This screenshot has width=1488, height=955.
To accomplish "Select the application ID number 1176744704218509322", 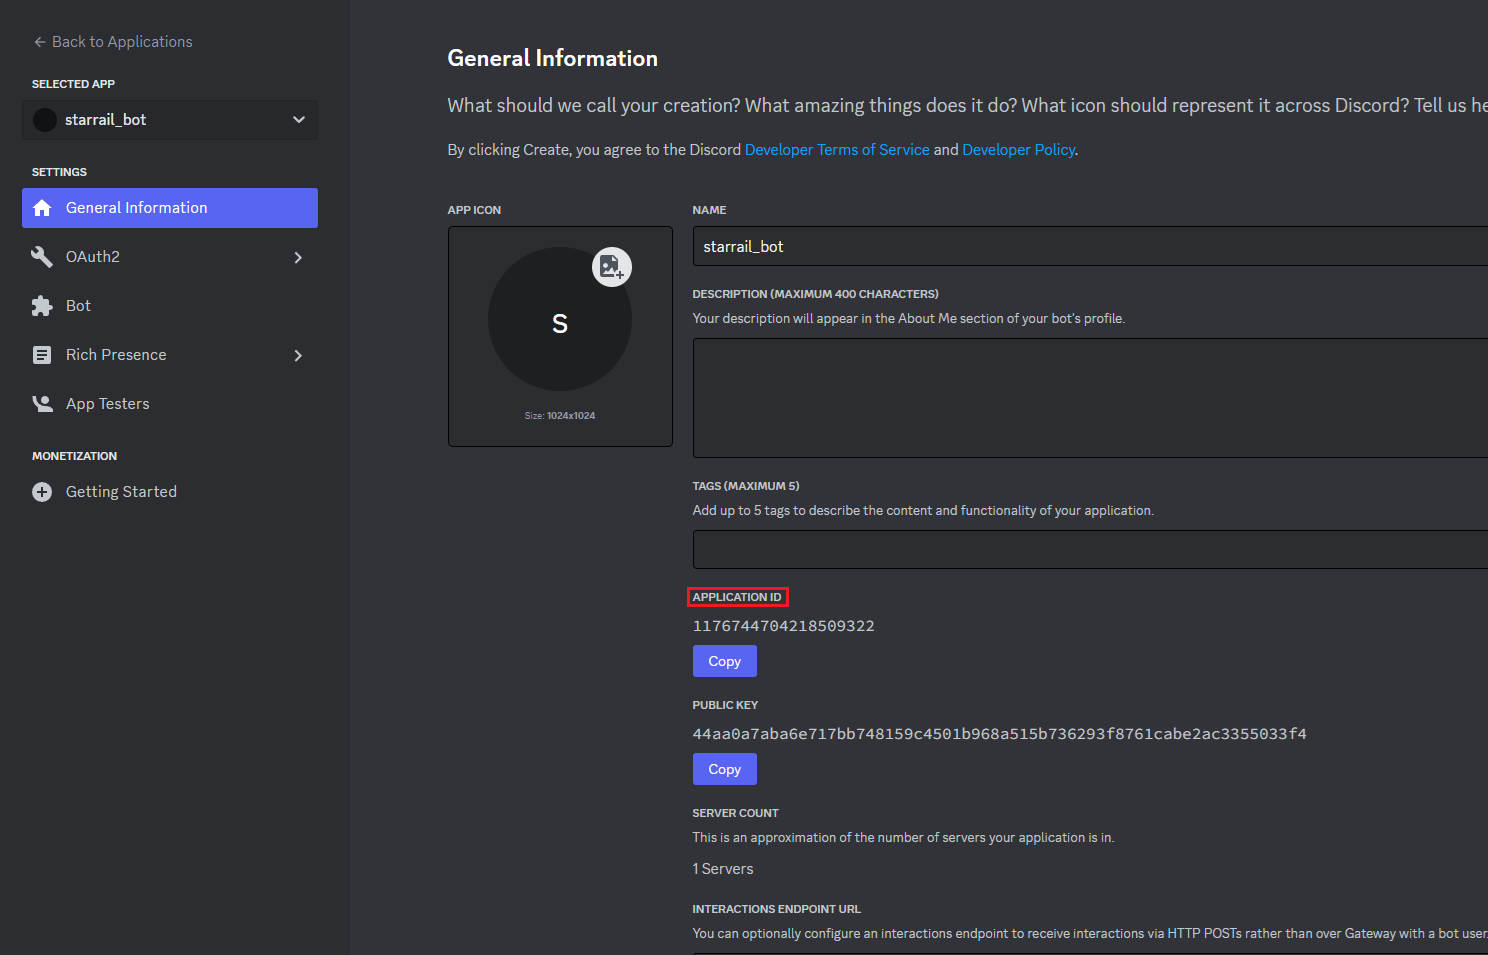I will point(784,626).
